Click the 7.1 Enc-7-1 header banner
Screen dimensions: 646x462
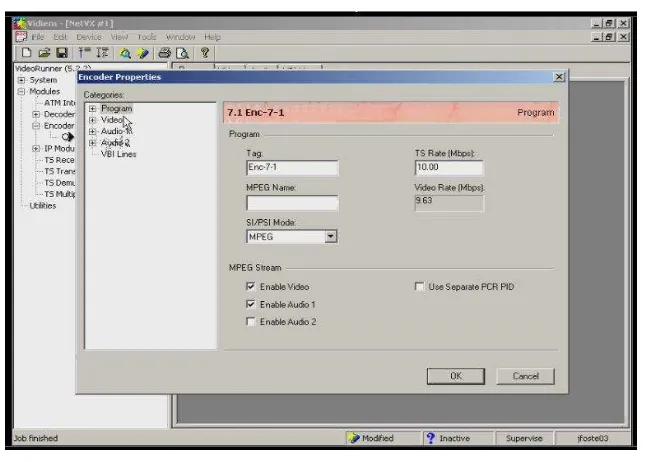tap(391, 113)
